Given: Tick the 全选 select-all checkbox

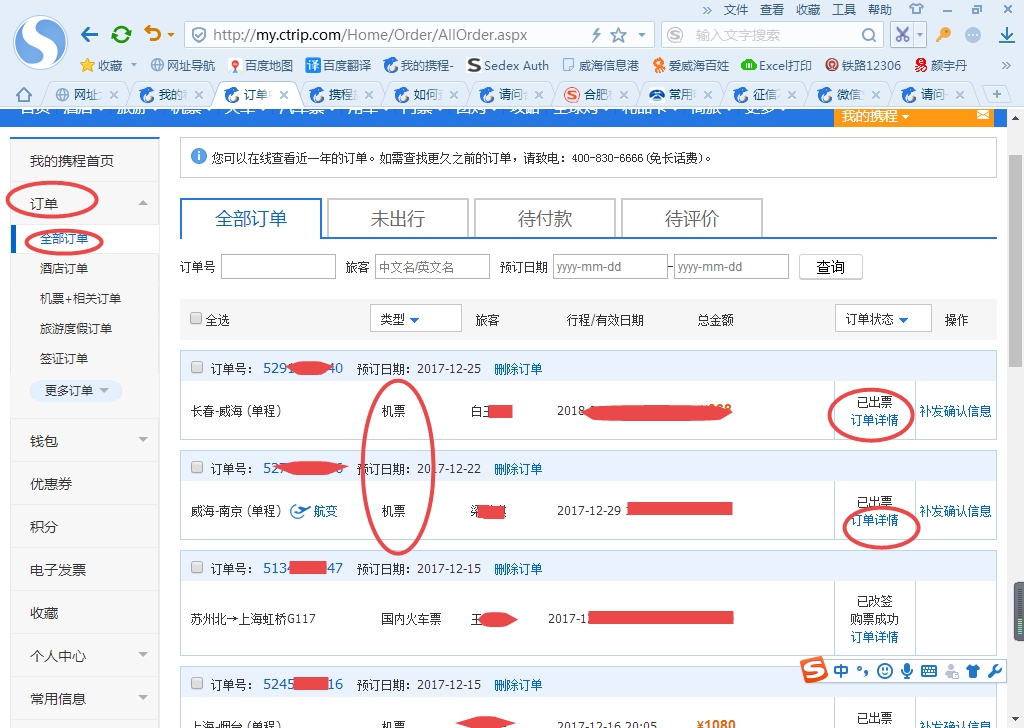Looking at the screenshot, I should coord(196,318).
